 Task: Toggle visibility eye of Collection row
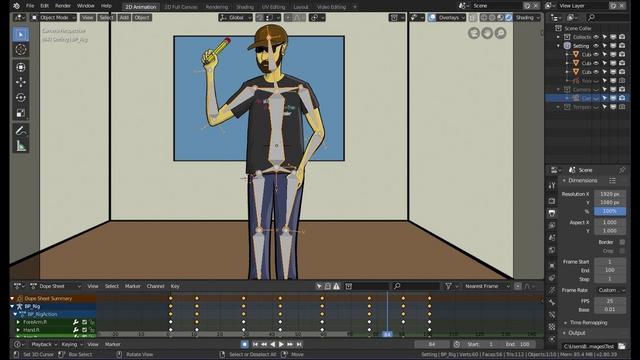[x=596, y=37]
